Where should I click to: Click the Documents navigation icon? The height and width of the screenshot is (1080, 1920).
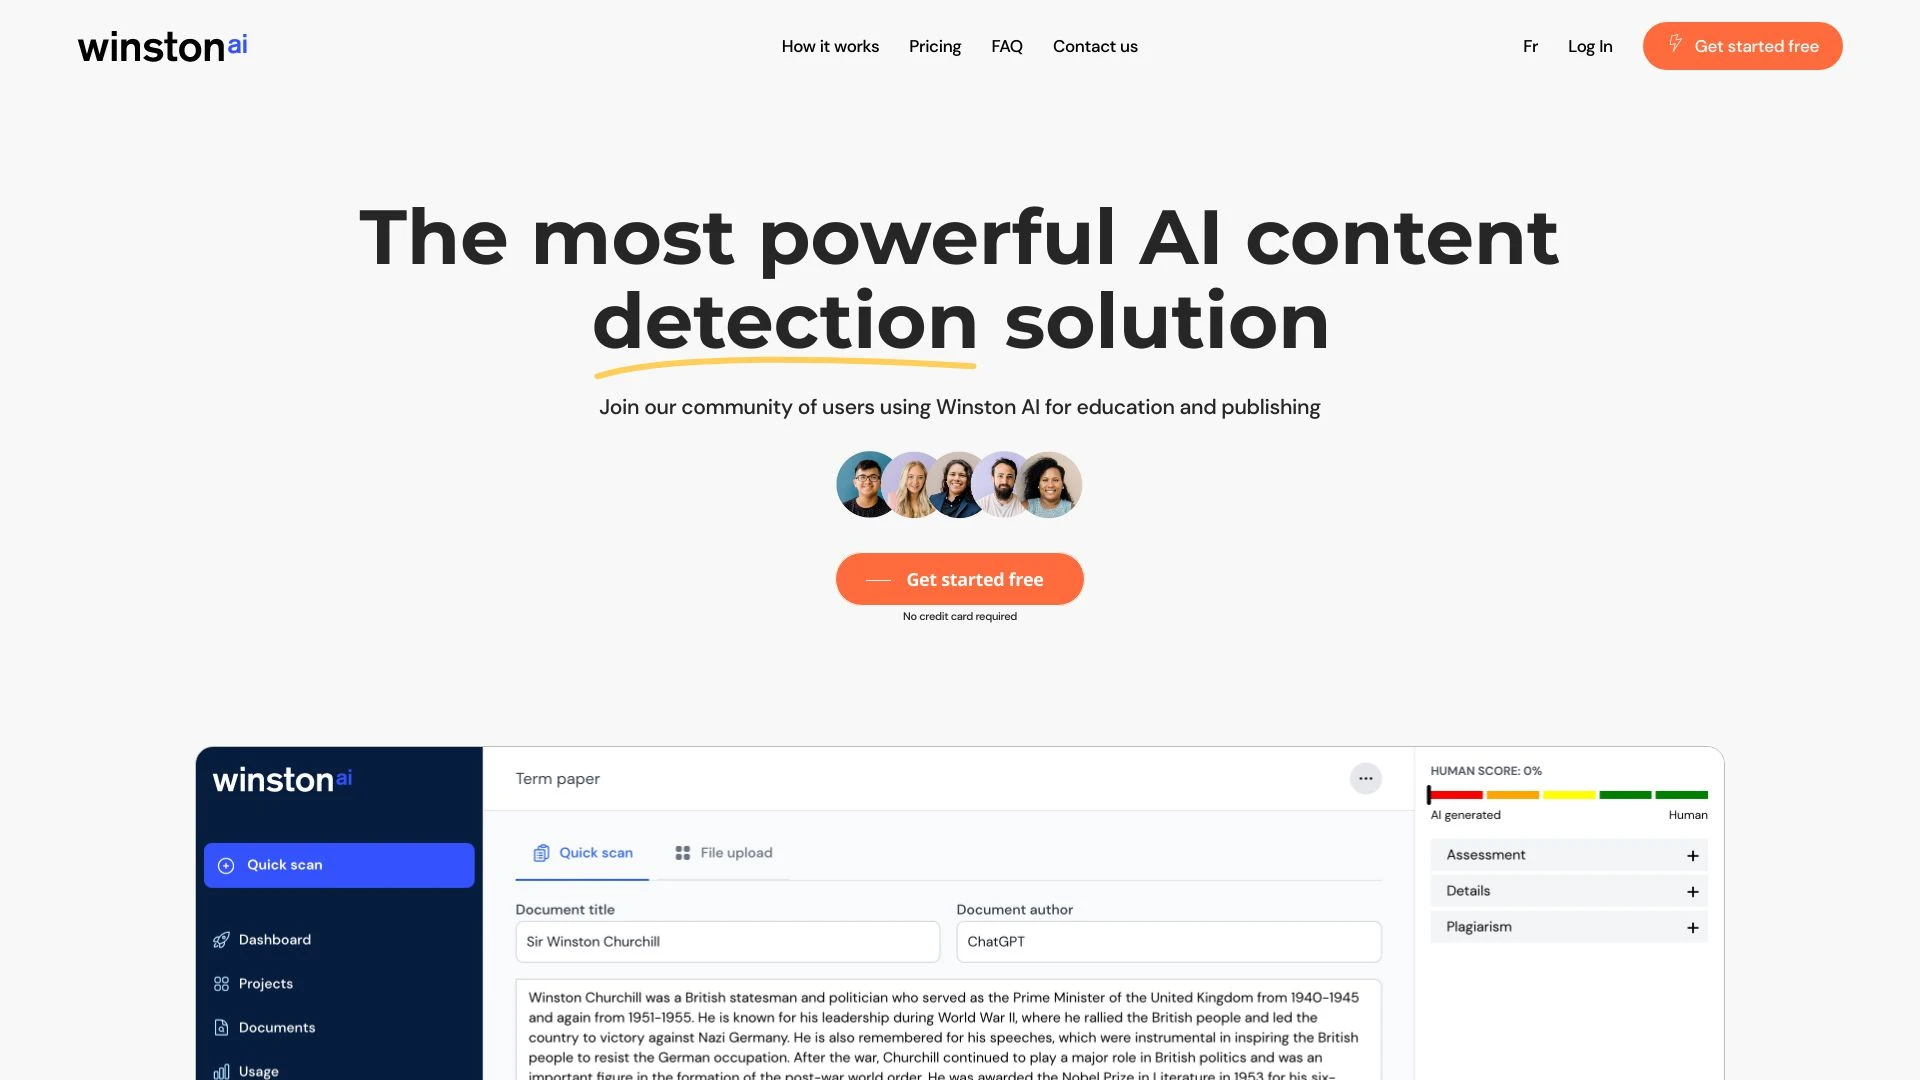220,1027
